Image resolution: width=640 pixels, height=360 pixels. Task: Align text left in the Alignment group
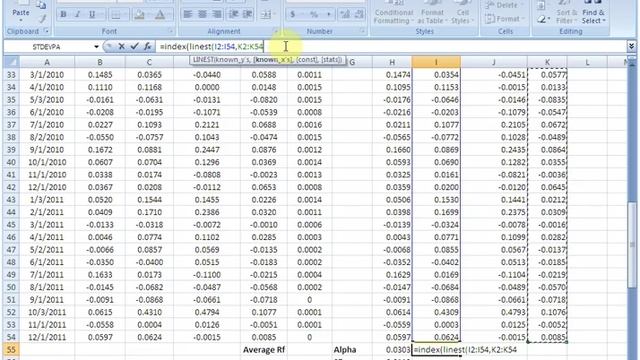[x=188, y=15]
